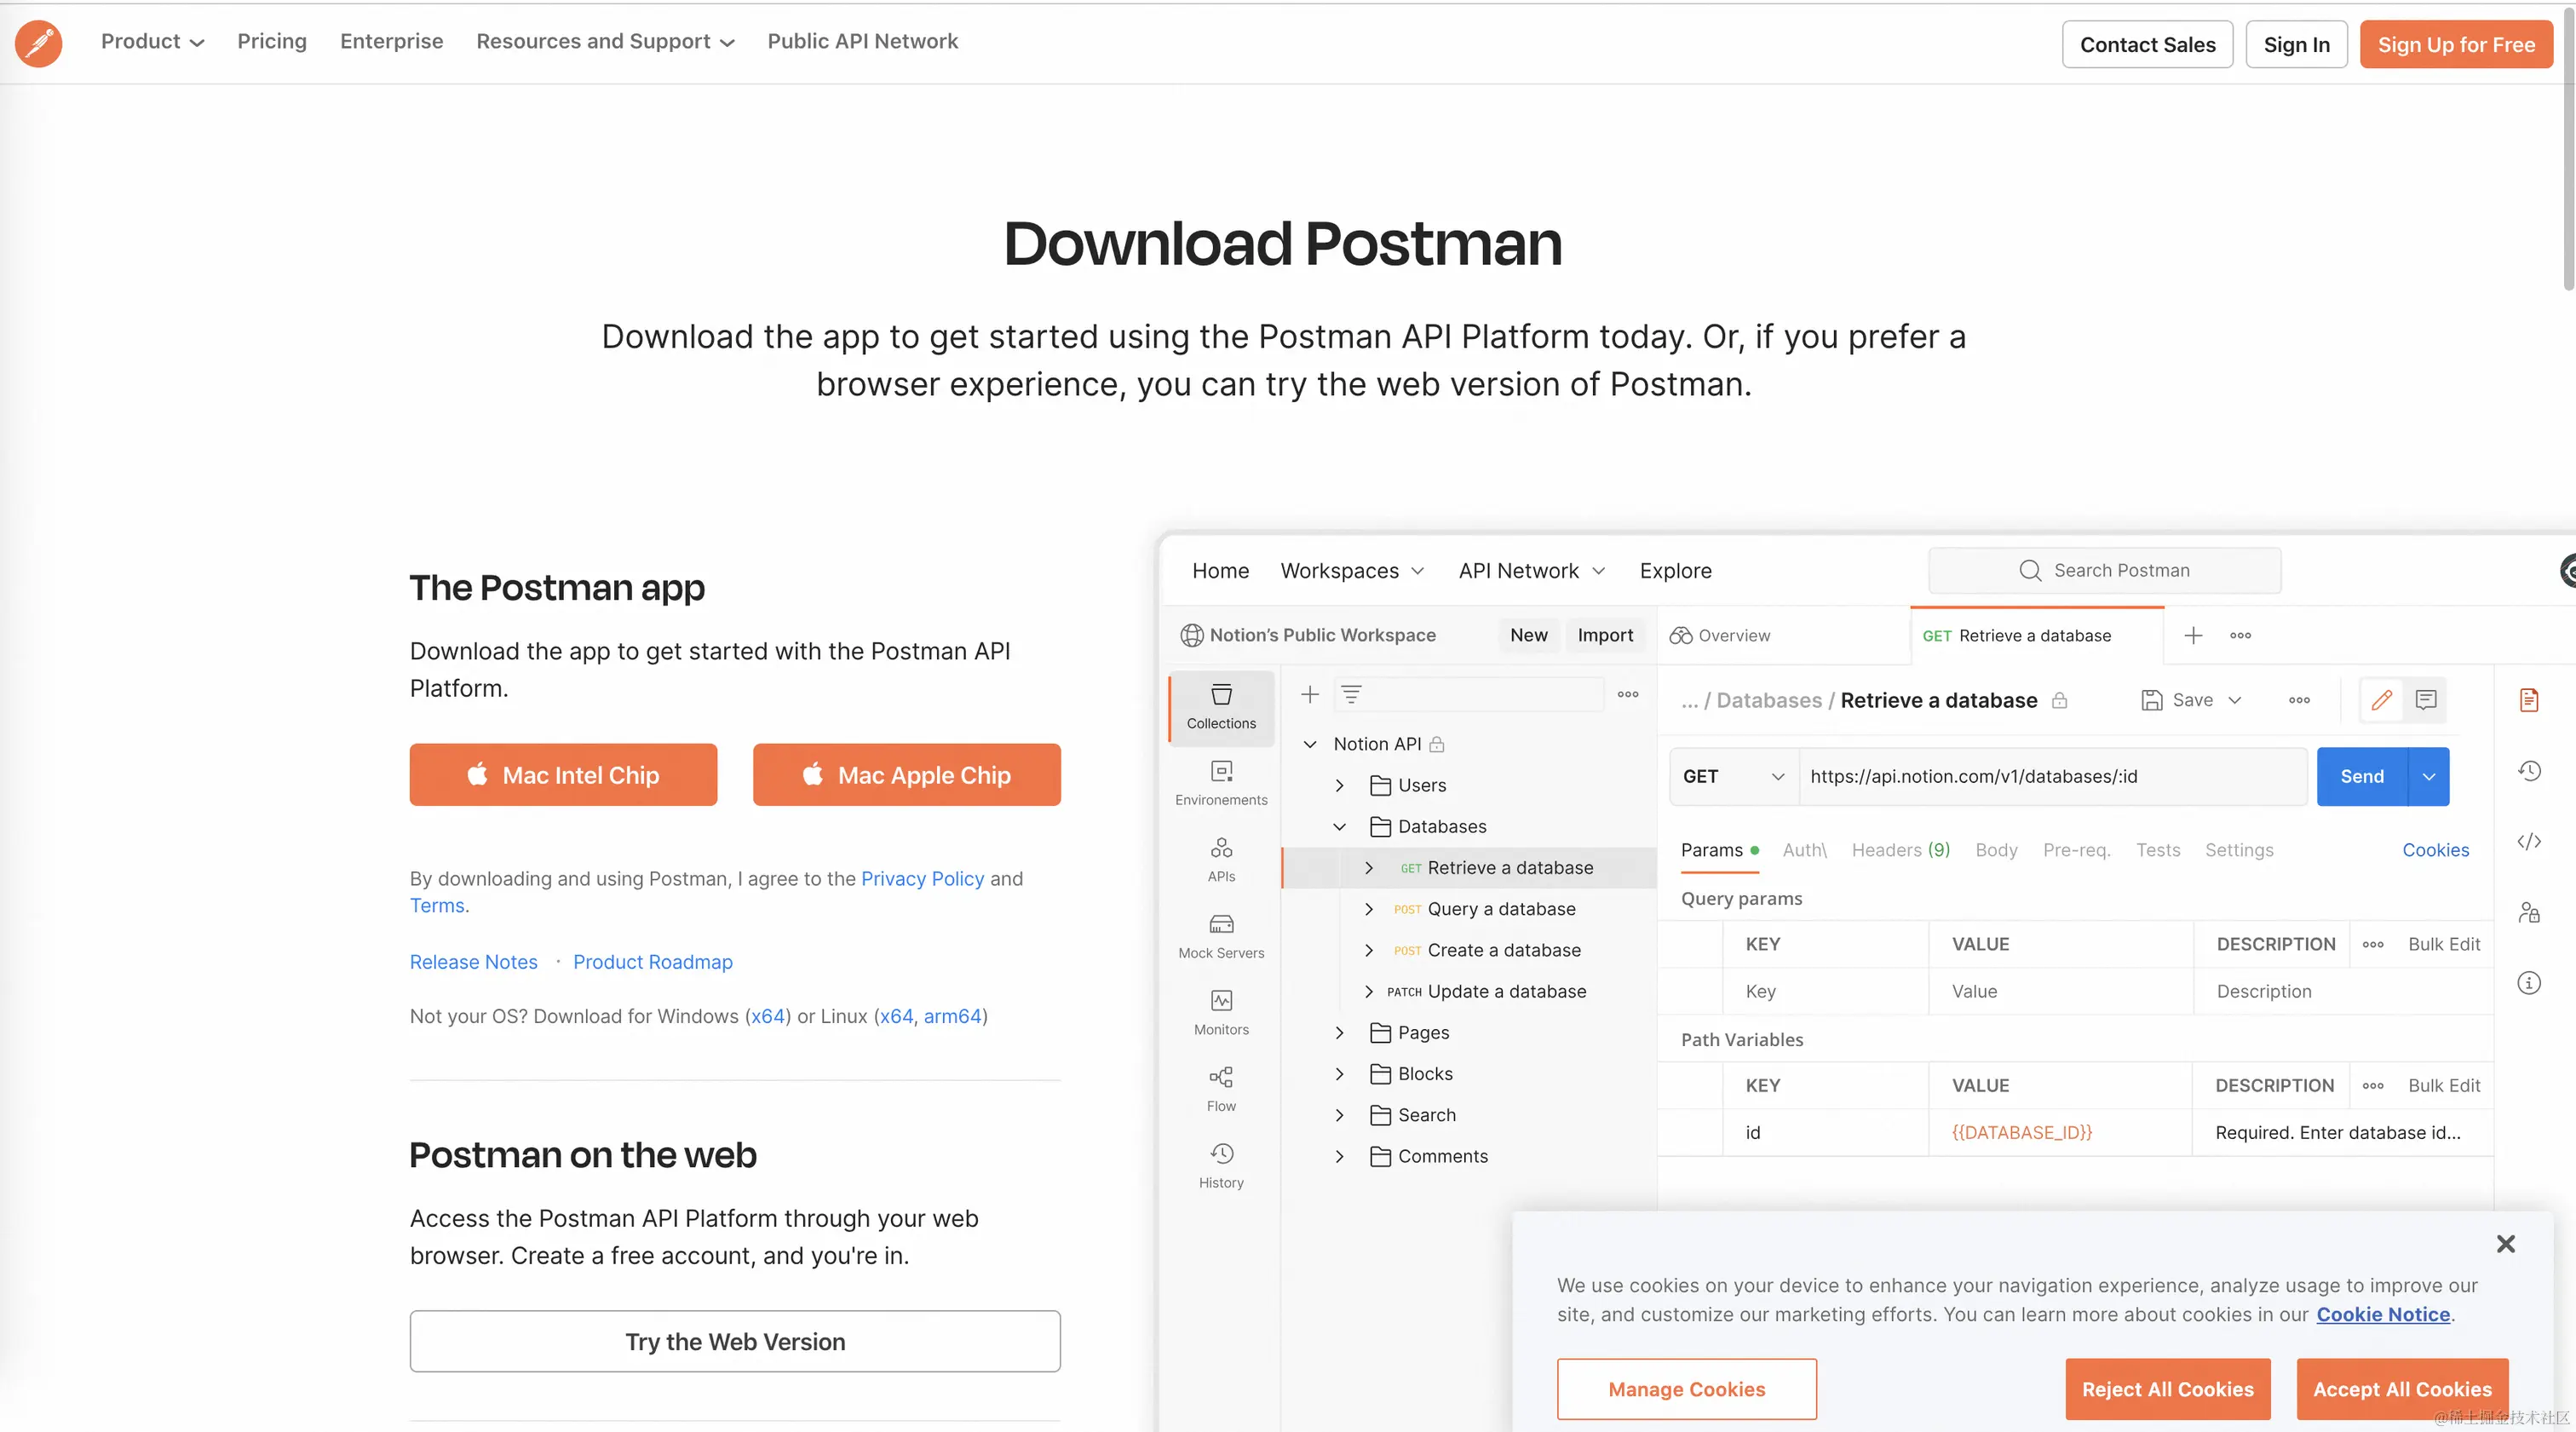
Task: Open History sidebar icon
Action: tap(1221, 1166)
